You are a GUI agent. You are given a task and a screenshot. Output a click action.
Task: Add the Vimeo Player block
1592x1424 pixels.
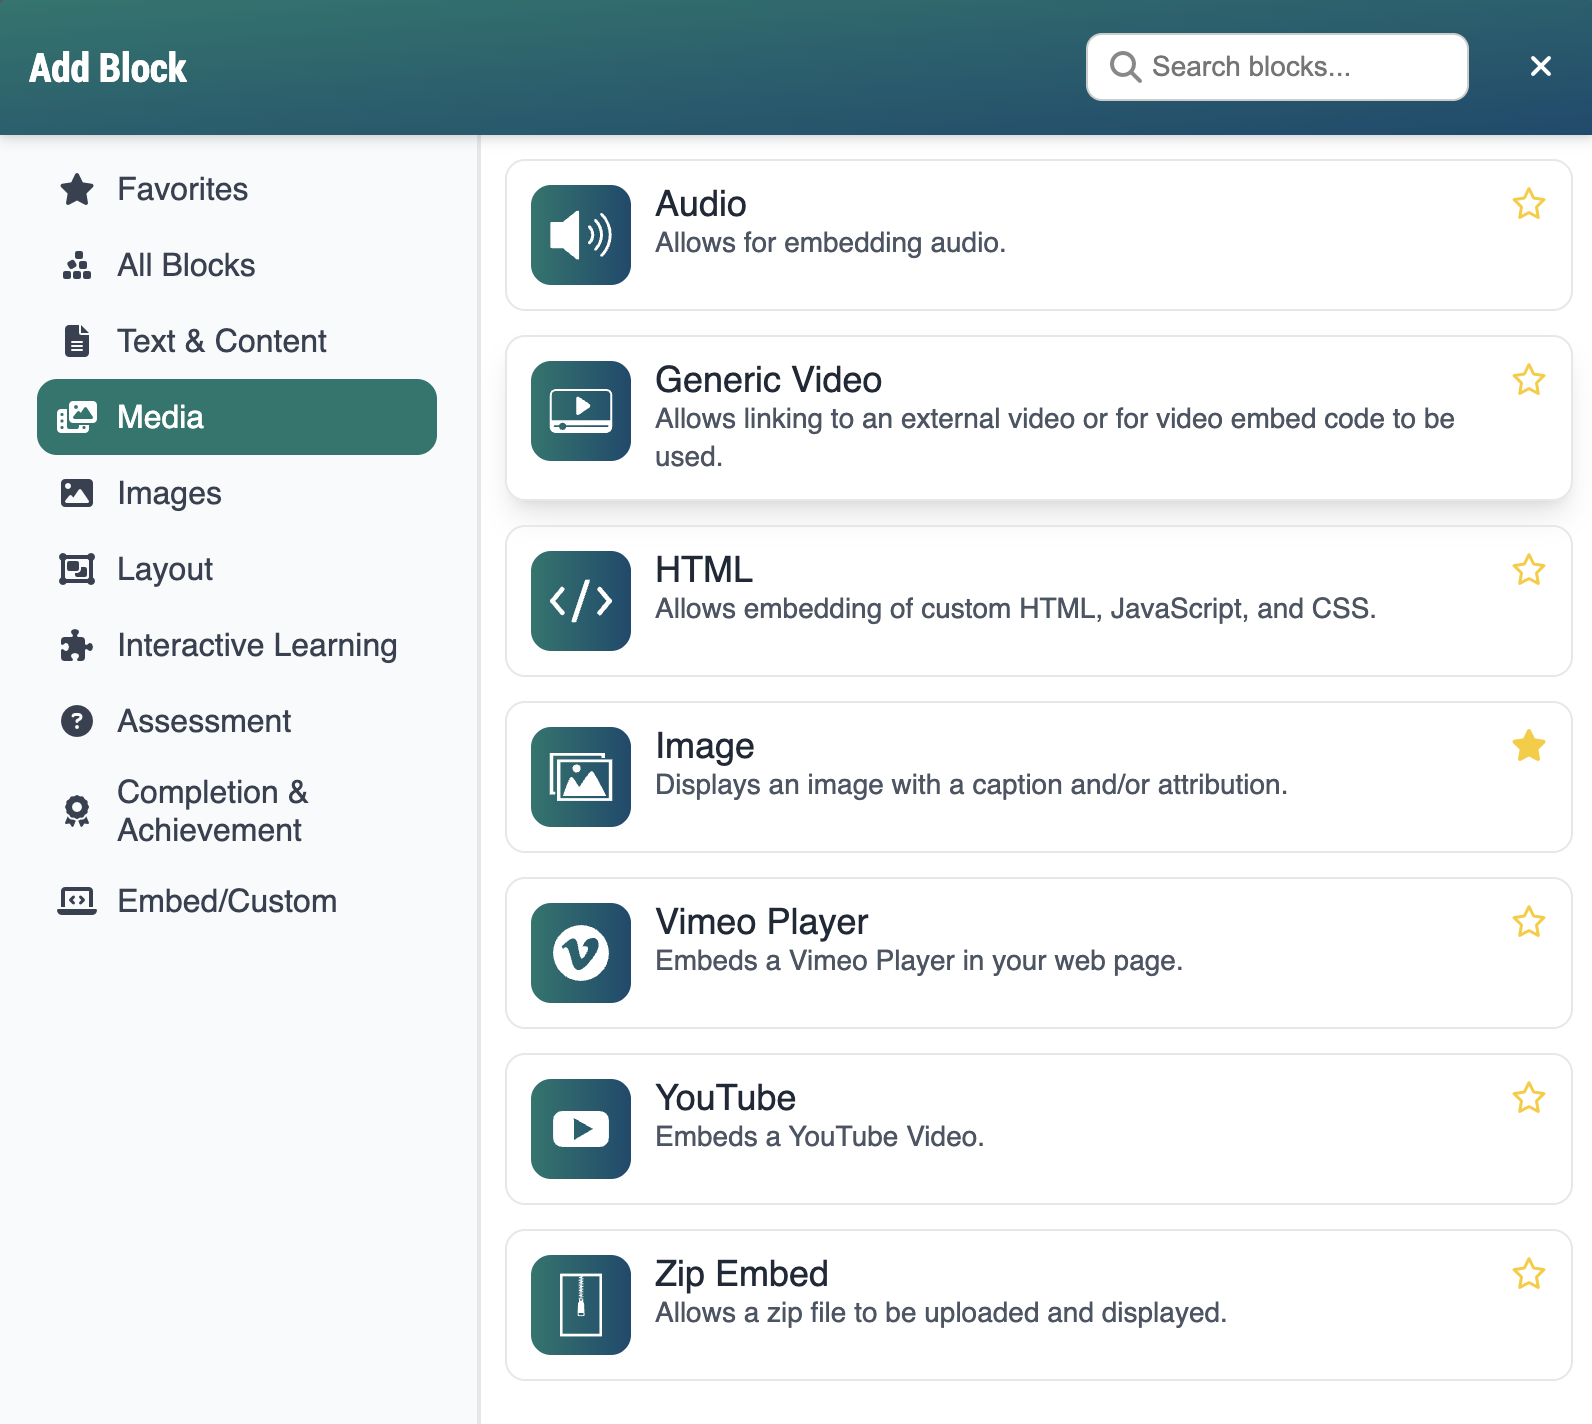pyautogui.click(x=1039, y=953)
